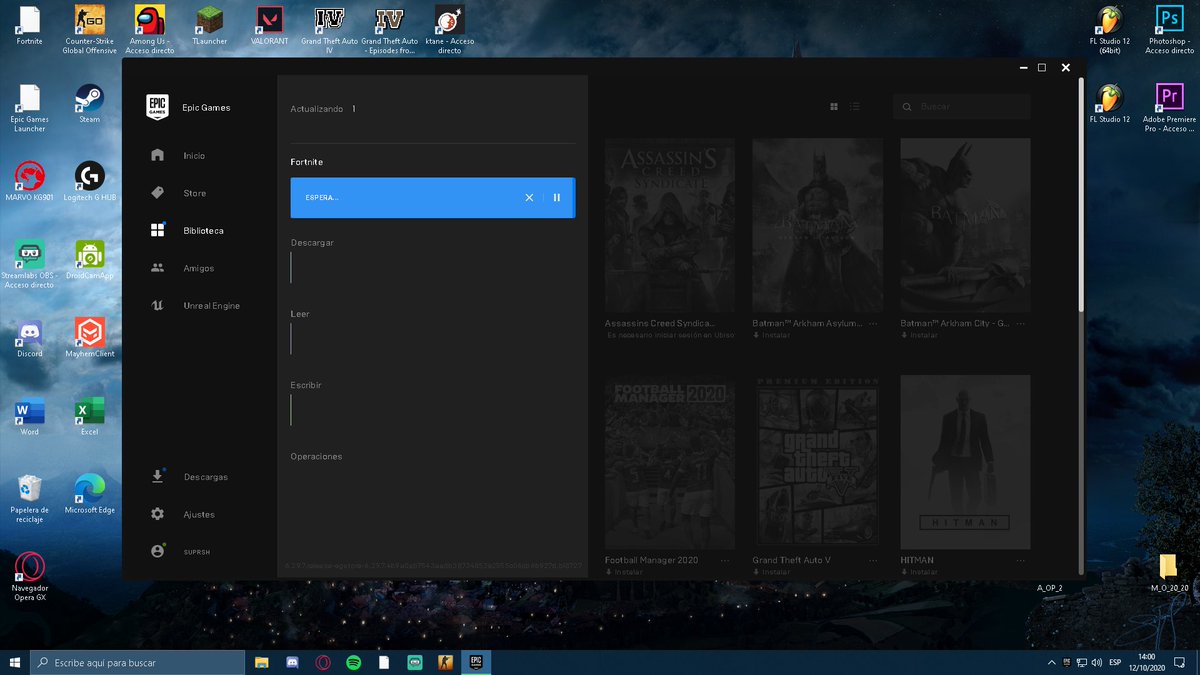Show hidden system tray icons

point(1050,662)
